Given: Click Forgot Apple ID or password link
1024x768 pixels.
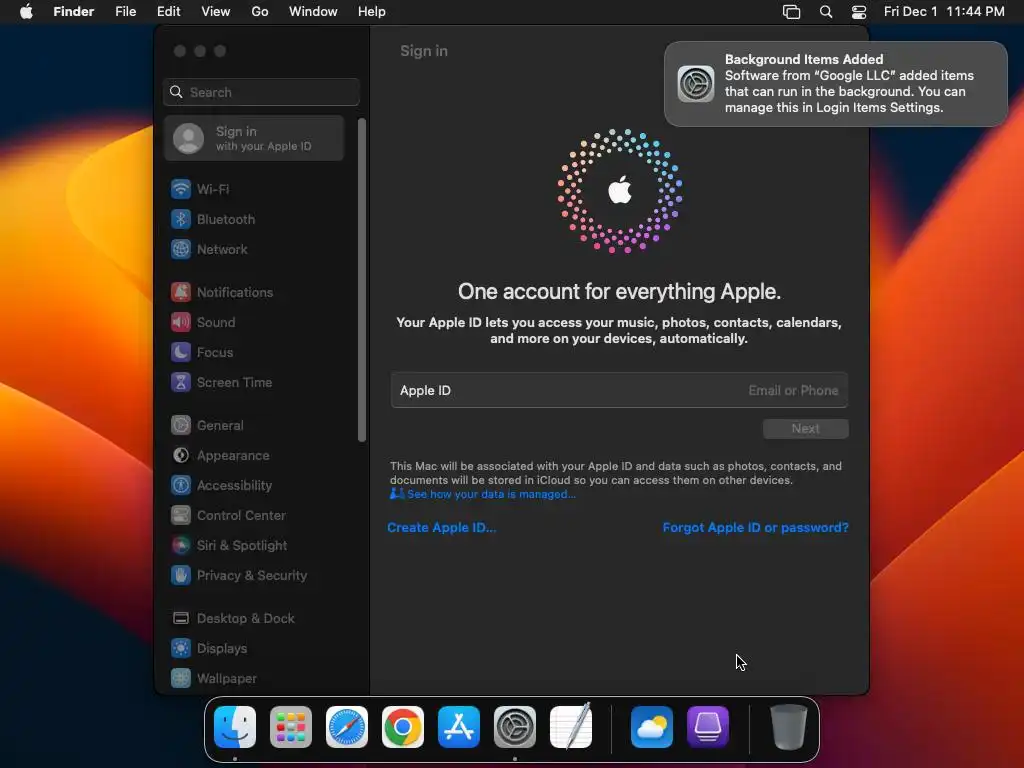Looking at the screenshot, I should point(756,528).
